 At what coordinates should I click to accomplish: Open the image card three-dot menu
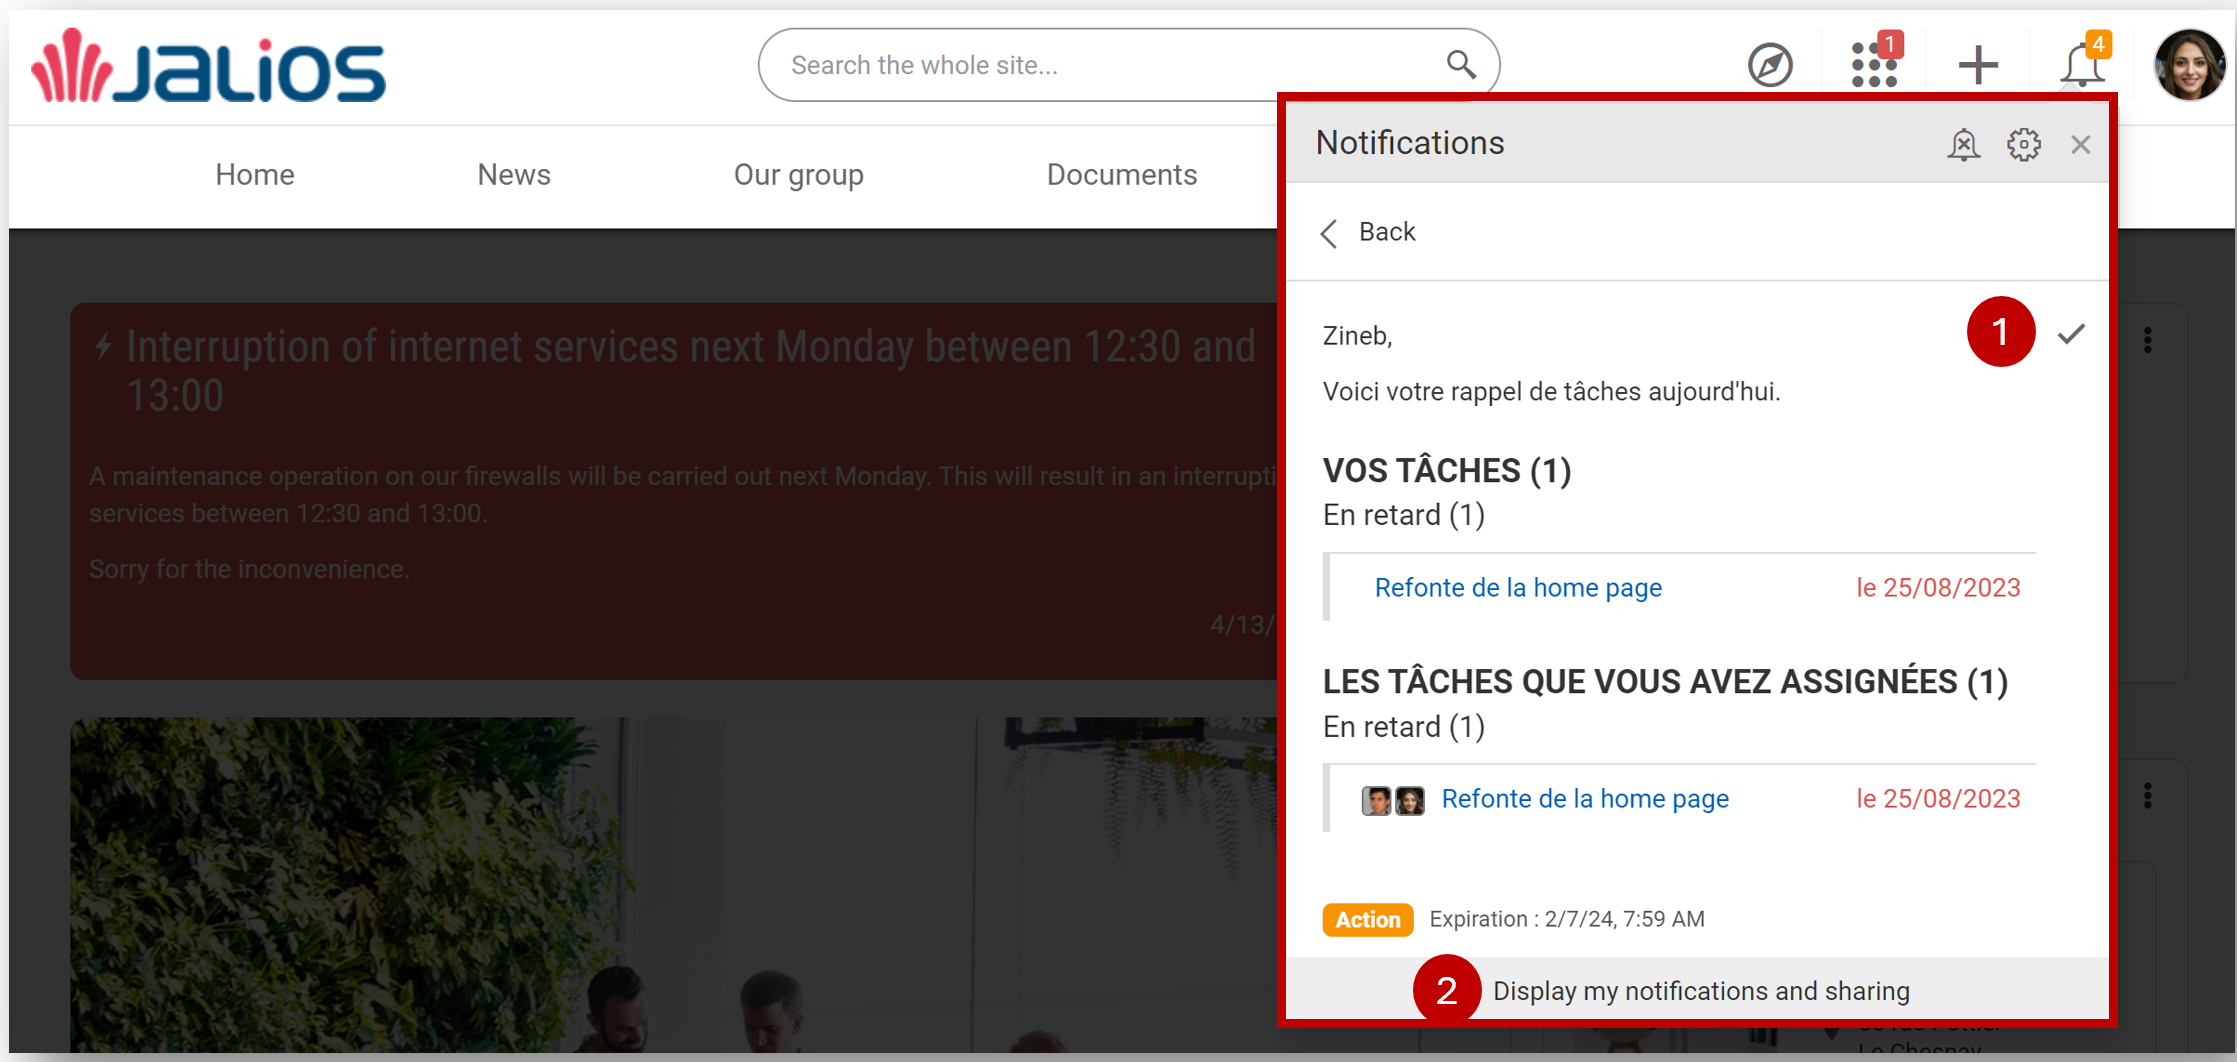[x=2147, y=796]
